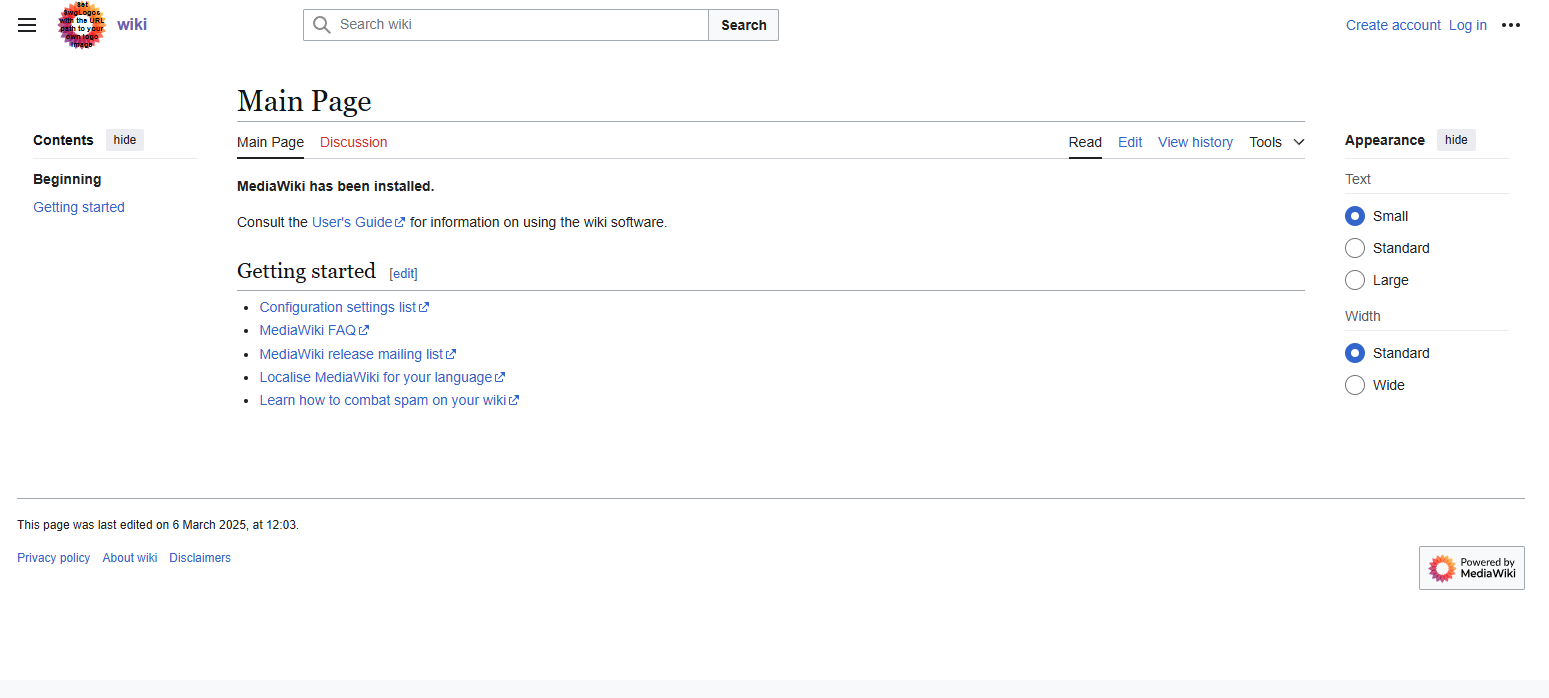
Task: Open the User's Guide link
Action: (x=358, y=222)
